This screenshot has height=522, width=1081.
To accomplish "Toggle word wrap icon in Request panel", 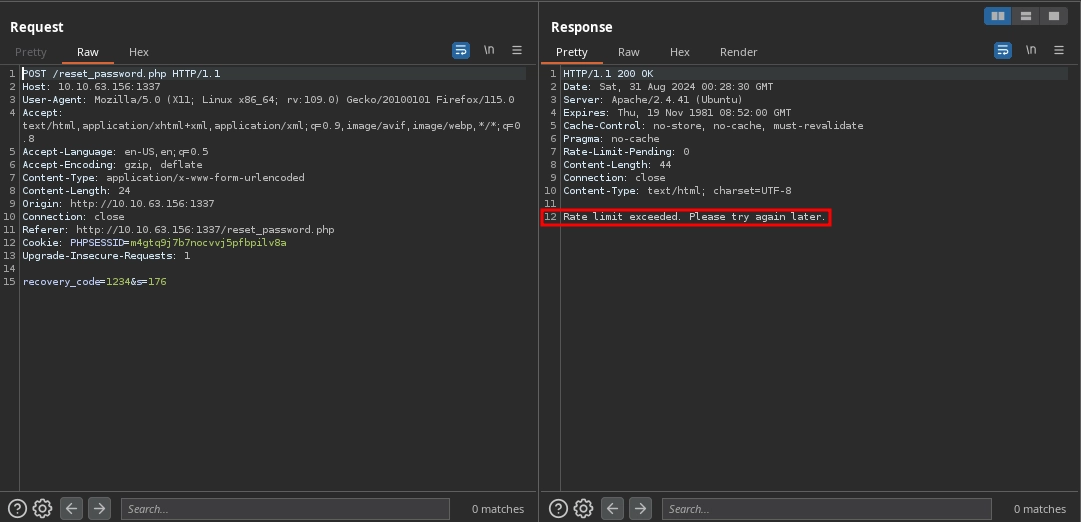I will 460,50.
